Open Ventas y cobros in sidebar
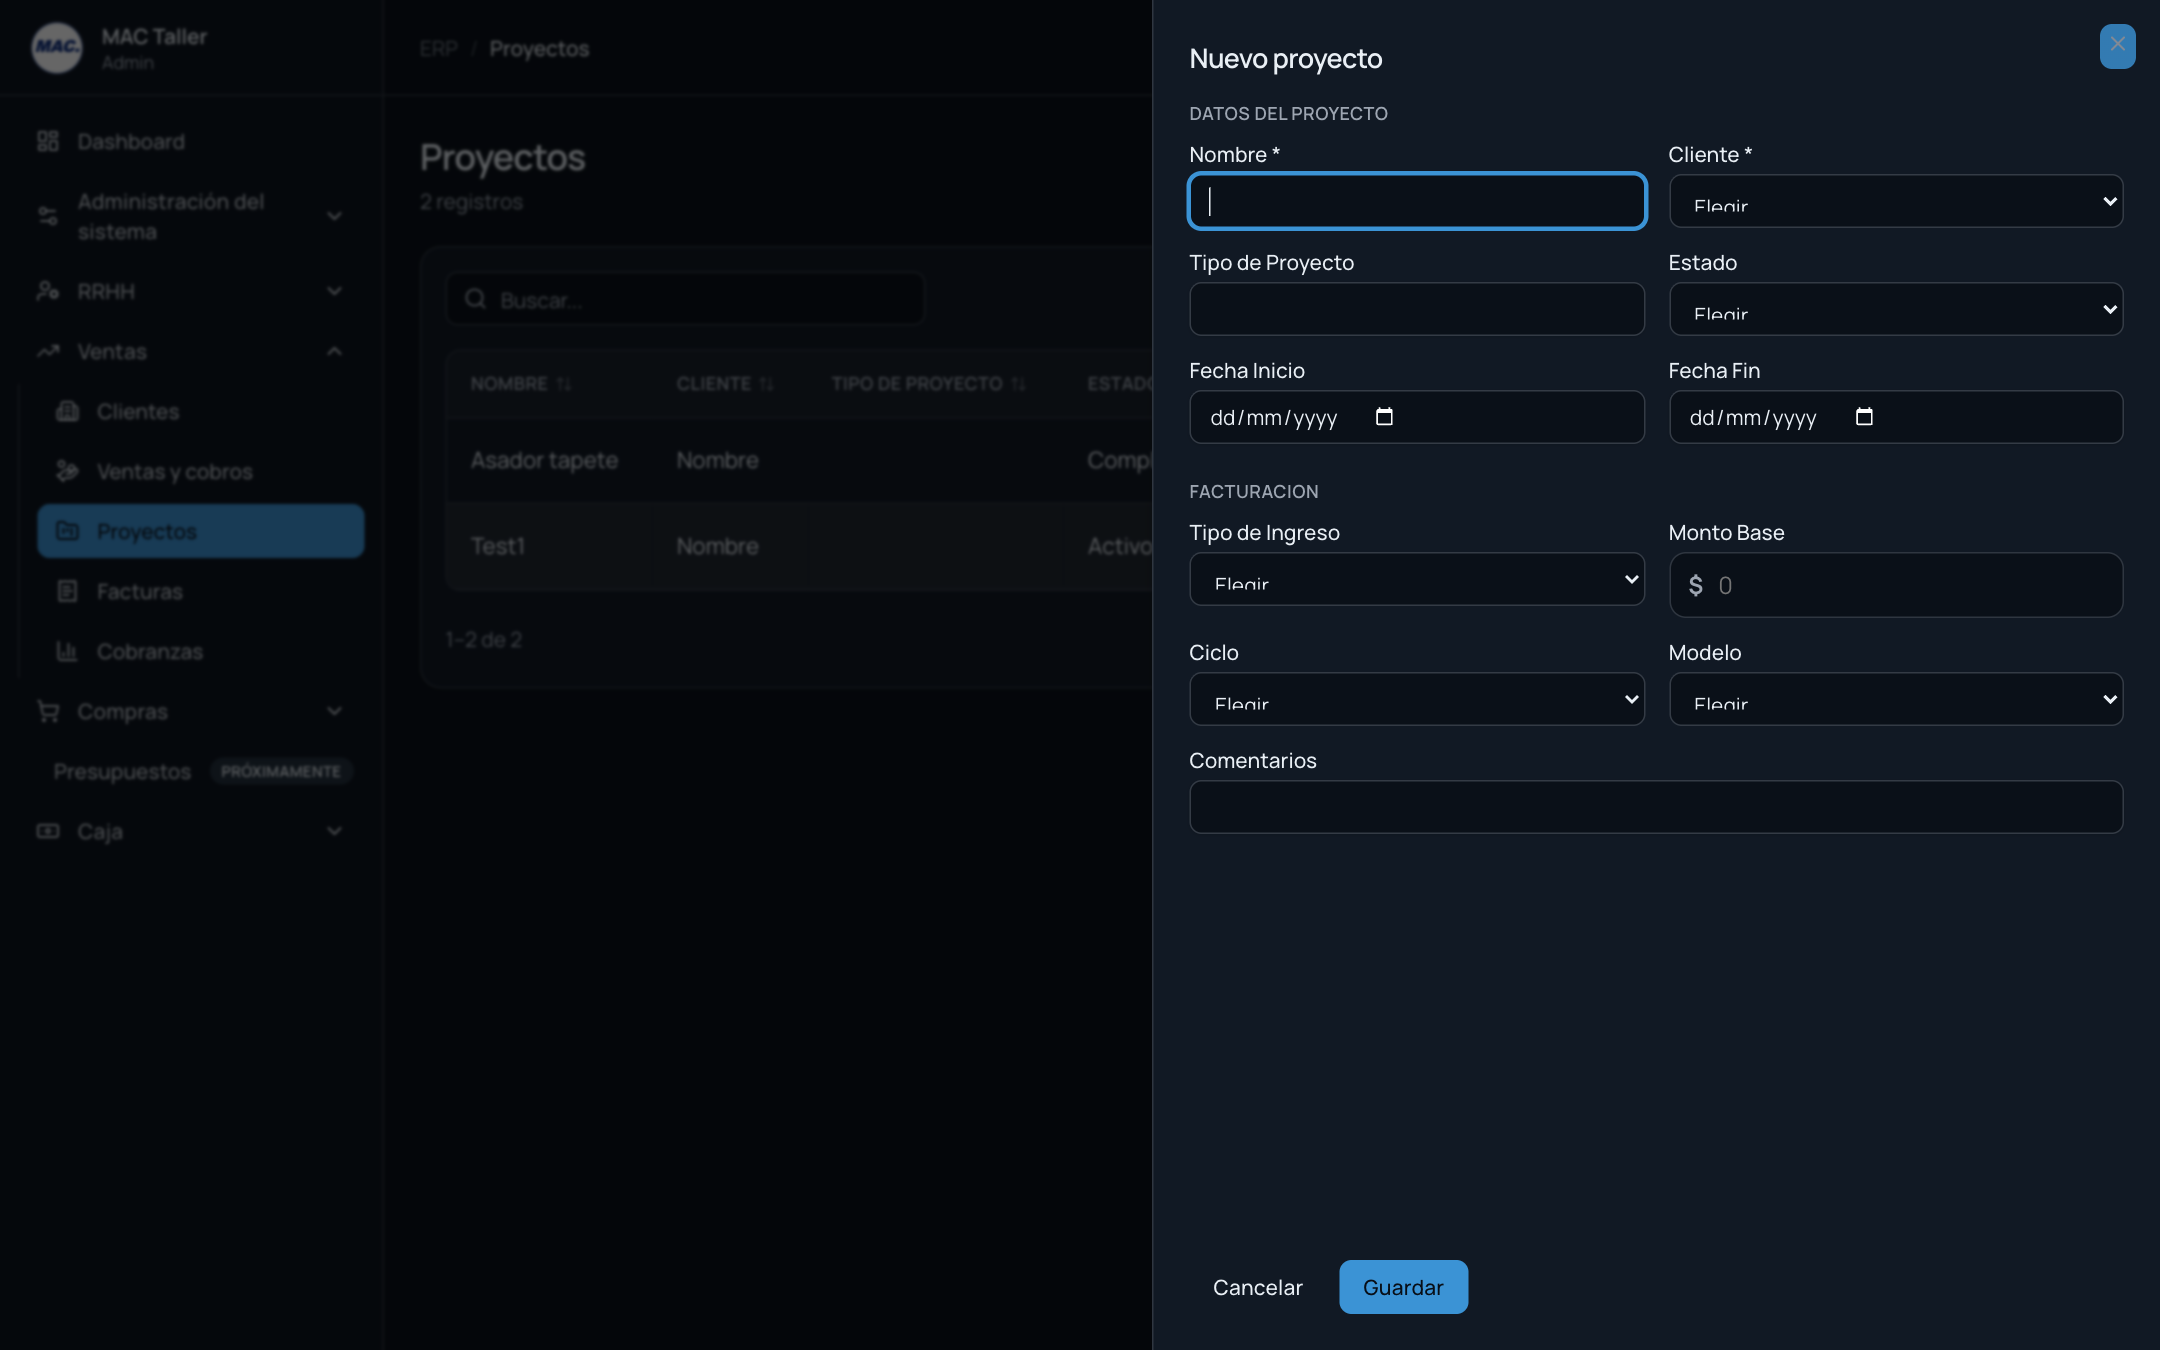The image size is (2160, 1350). pos(200,471)
